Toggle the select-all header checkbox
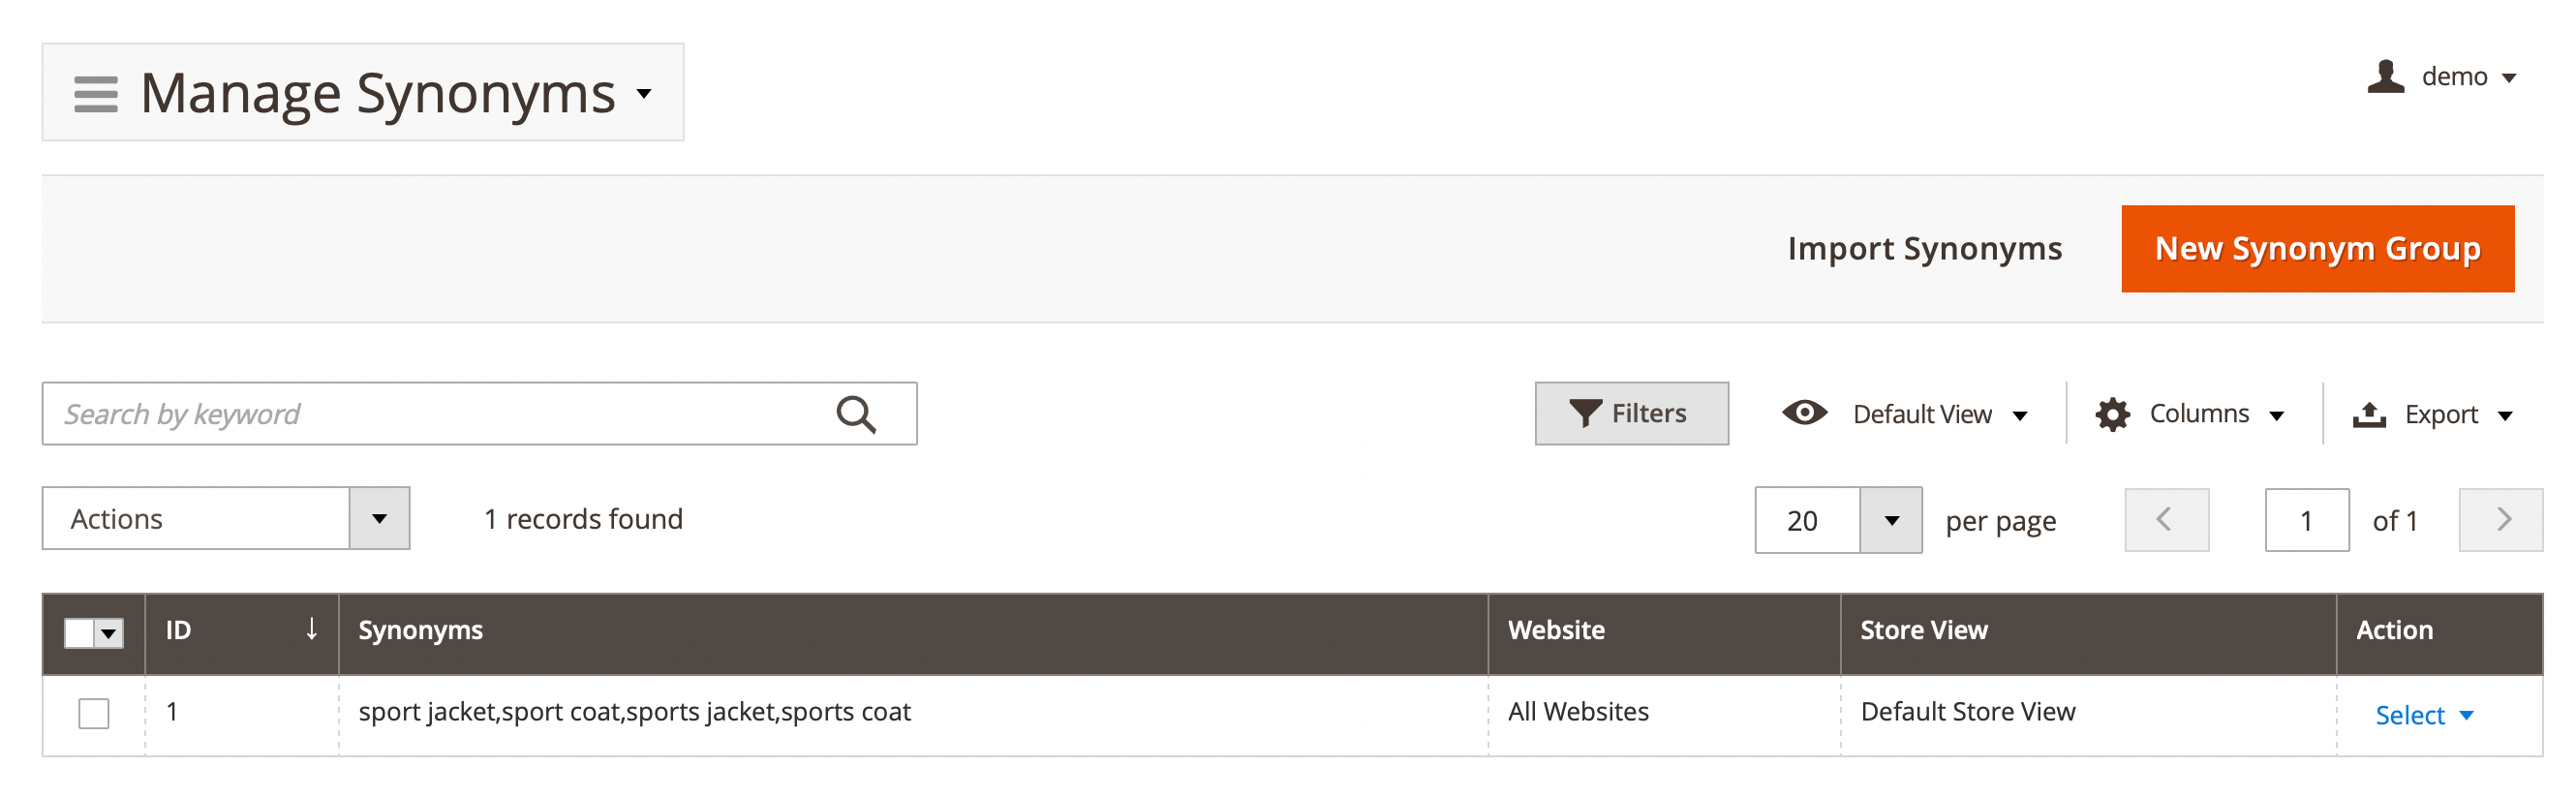This screenshot has height=798, width=2576. point(80,632)
